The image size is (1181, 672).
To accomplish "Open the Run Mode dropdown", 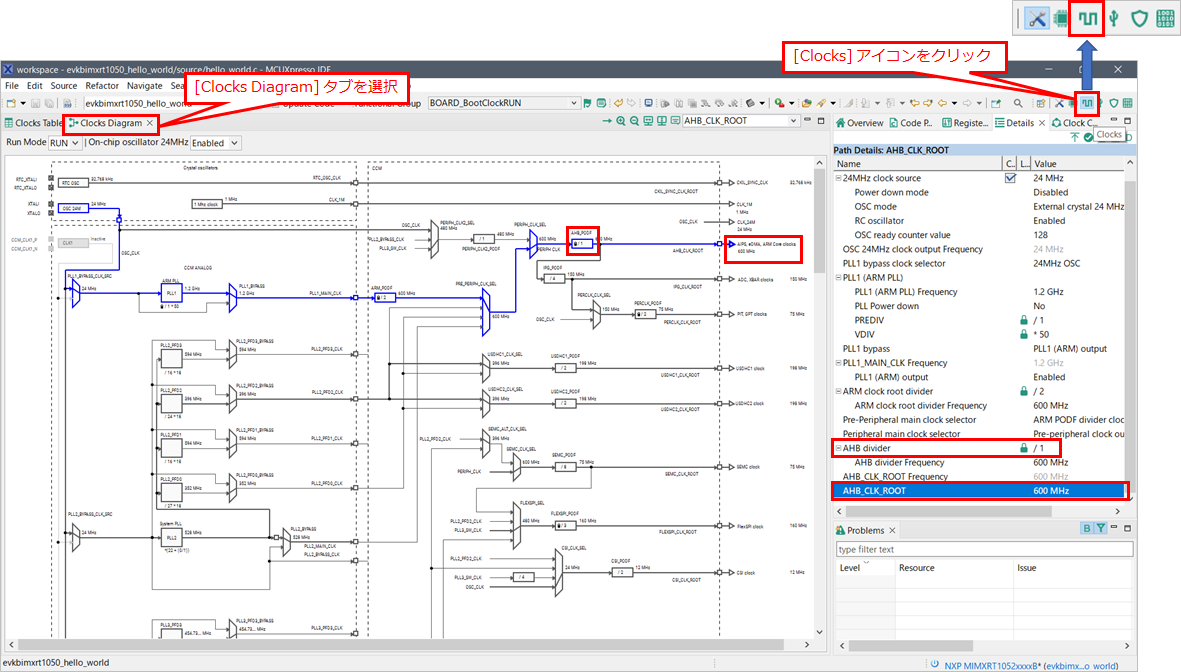I will tap(65, 143).
